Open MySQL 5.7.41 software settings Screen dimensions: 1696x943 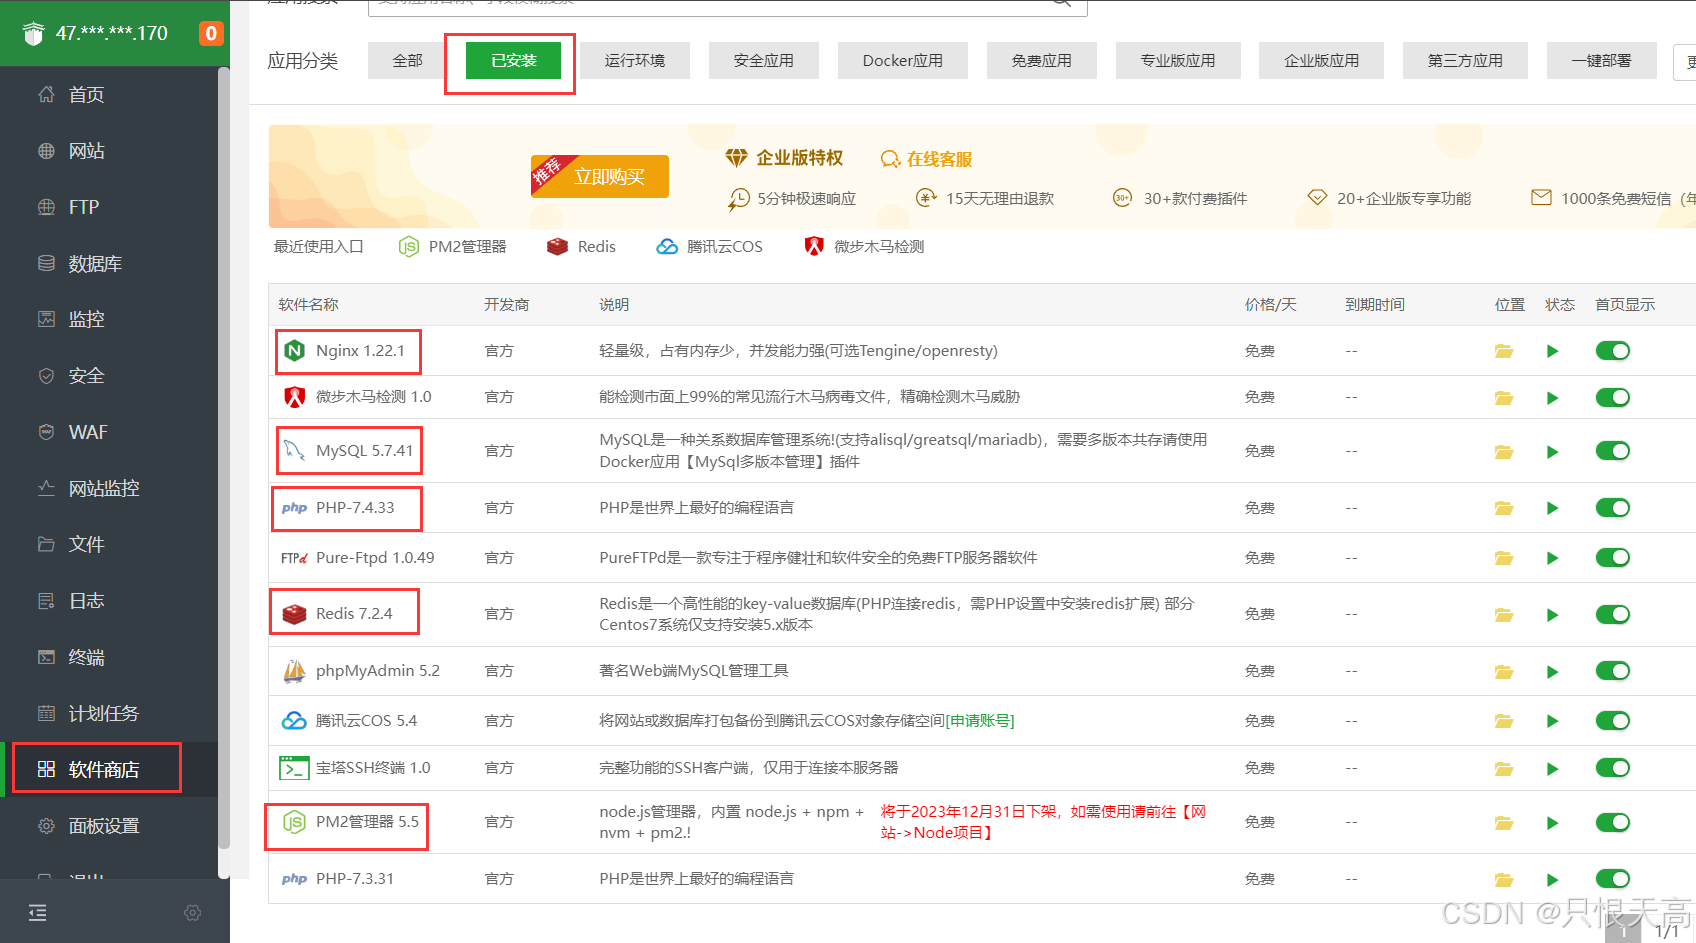coord(364,451)
